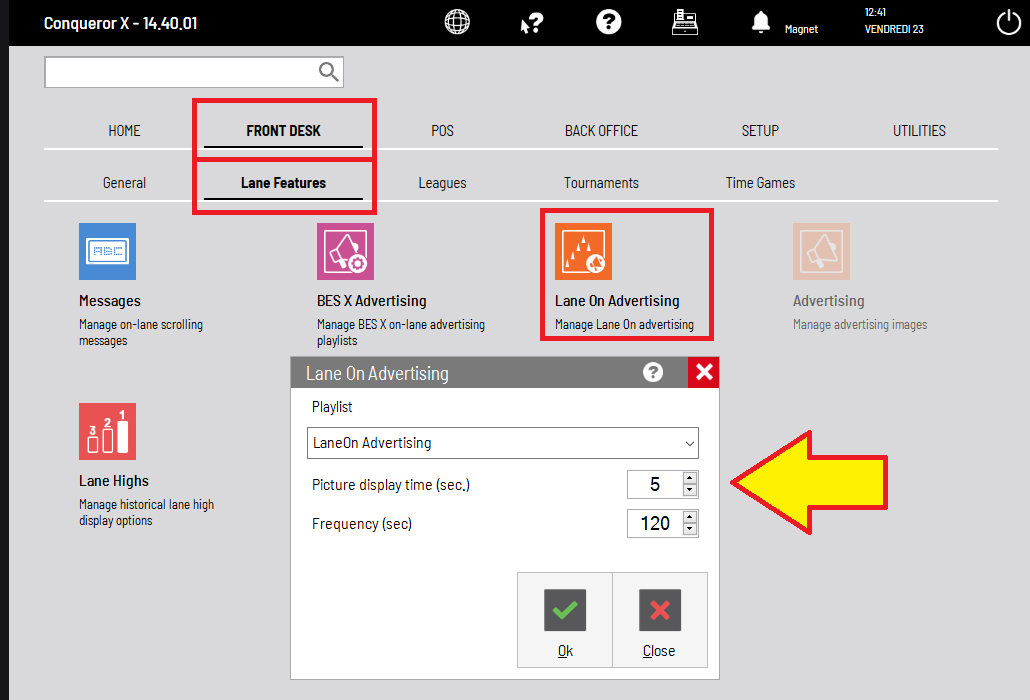Select the Lane Features sub-tab
This screenshot has height=700, width=1030.
click(x=283, y=183)
